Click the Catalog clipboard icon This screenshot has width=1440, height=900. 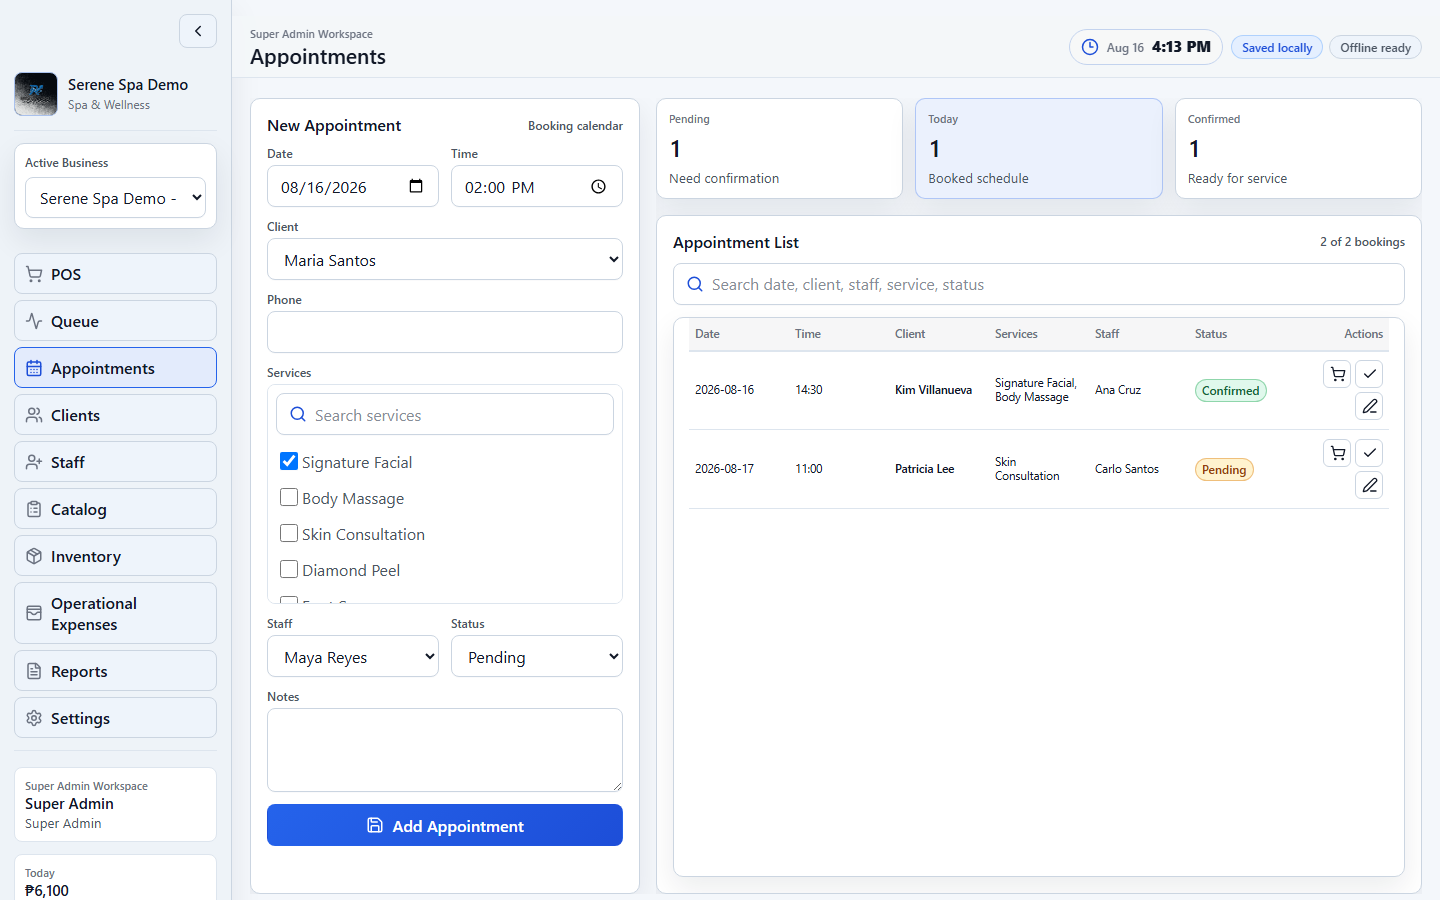coord(34,509)
